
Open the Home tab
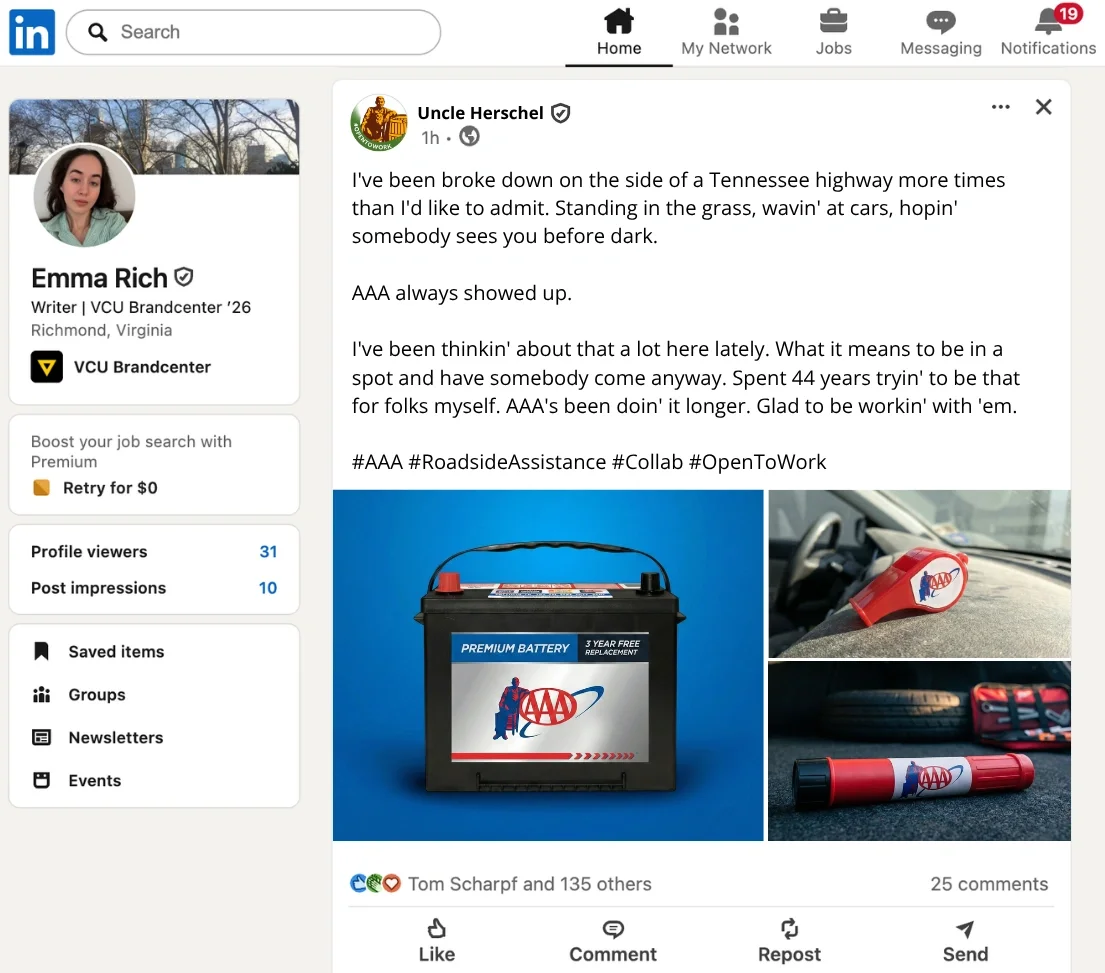coord(619,32)
